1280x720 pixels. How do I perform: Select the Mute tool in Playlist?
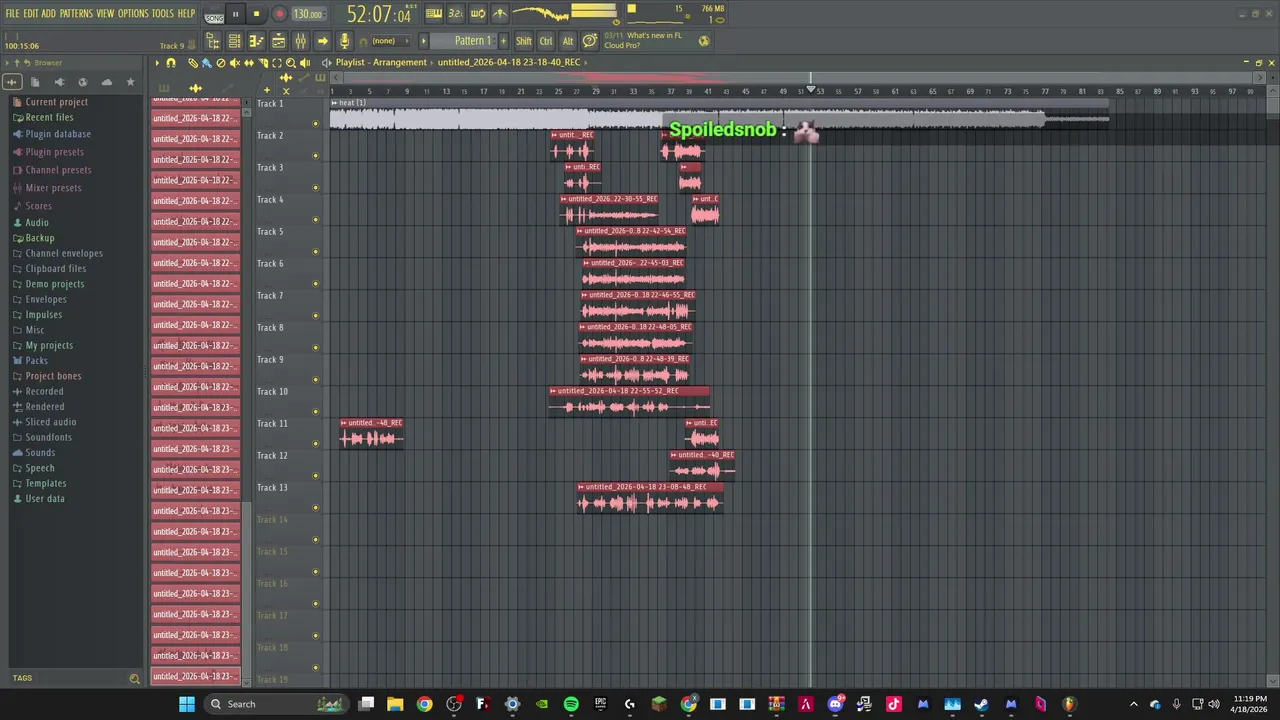click(235, 63)
